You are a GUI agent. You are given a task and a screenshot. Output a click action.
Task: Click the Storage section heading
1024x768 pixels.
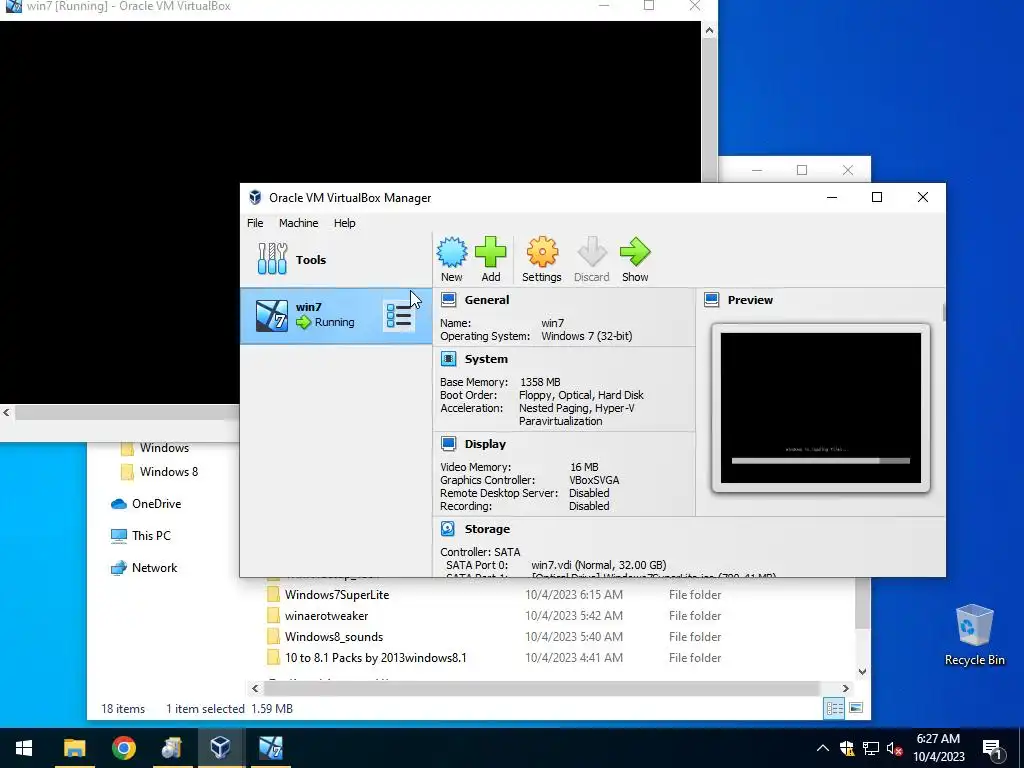(487, 528)
